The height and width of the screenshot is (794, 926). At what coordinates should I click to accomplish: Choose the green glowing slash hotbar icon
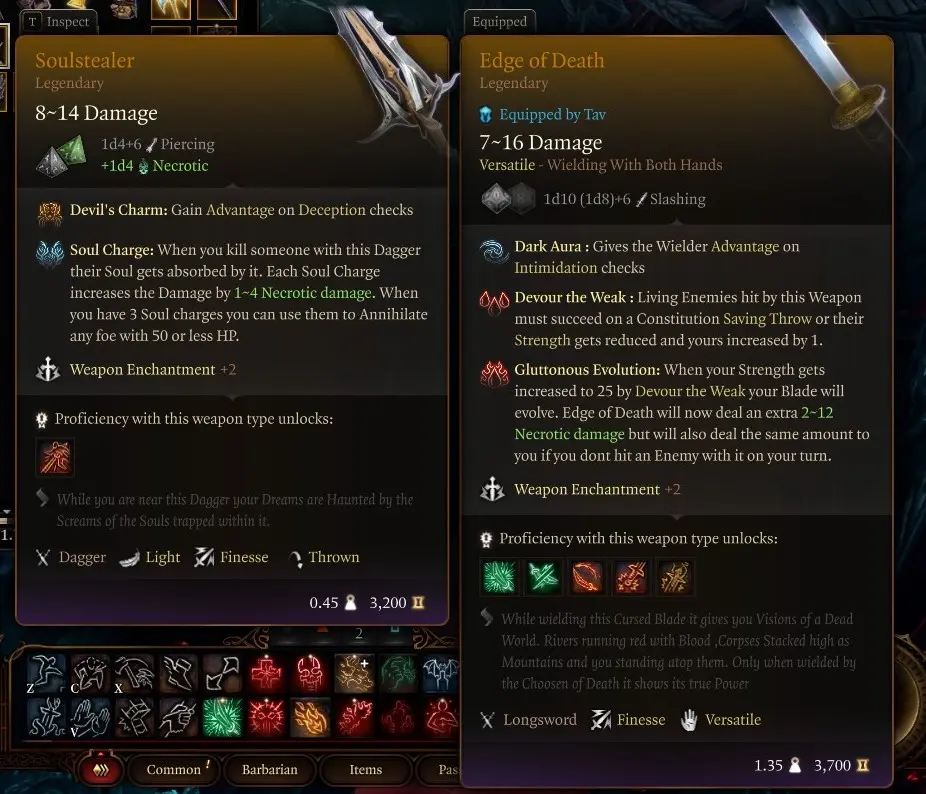pyautogui.click(x=223, y=717)
